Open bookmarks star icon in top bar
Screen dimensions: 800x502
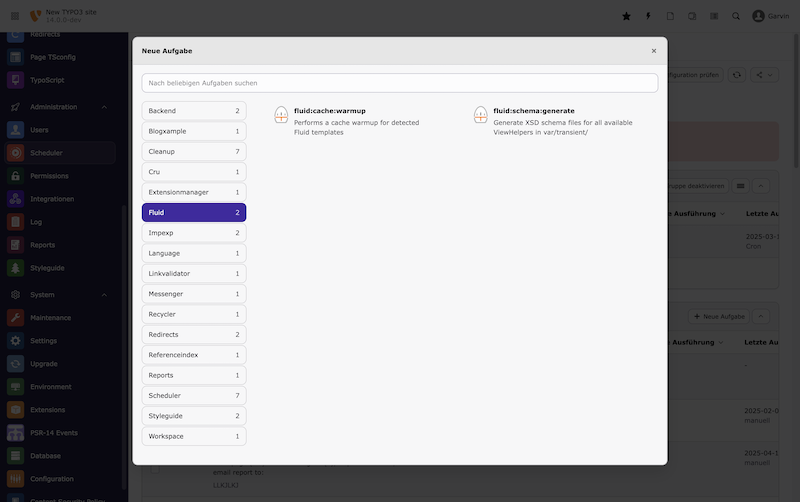(626, 16)
